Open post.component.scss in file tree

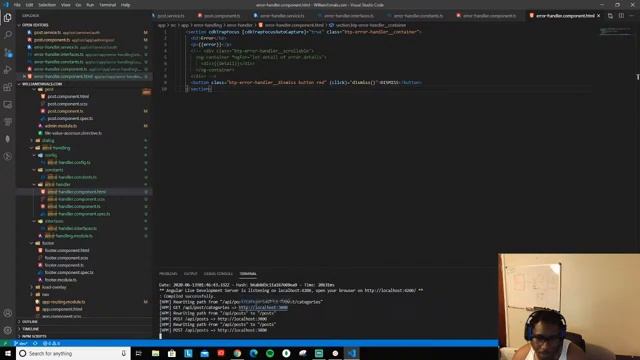pos(67,104)
